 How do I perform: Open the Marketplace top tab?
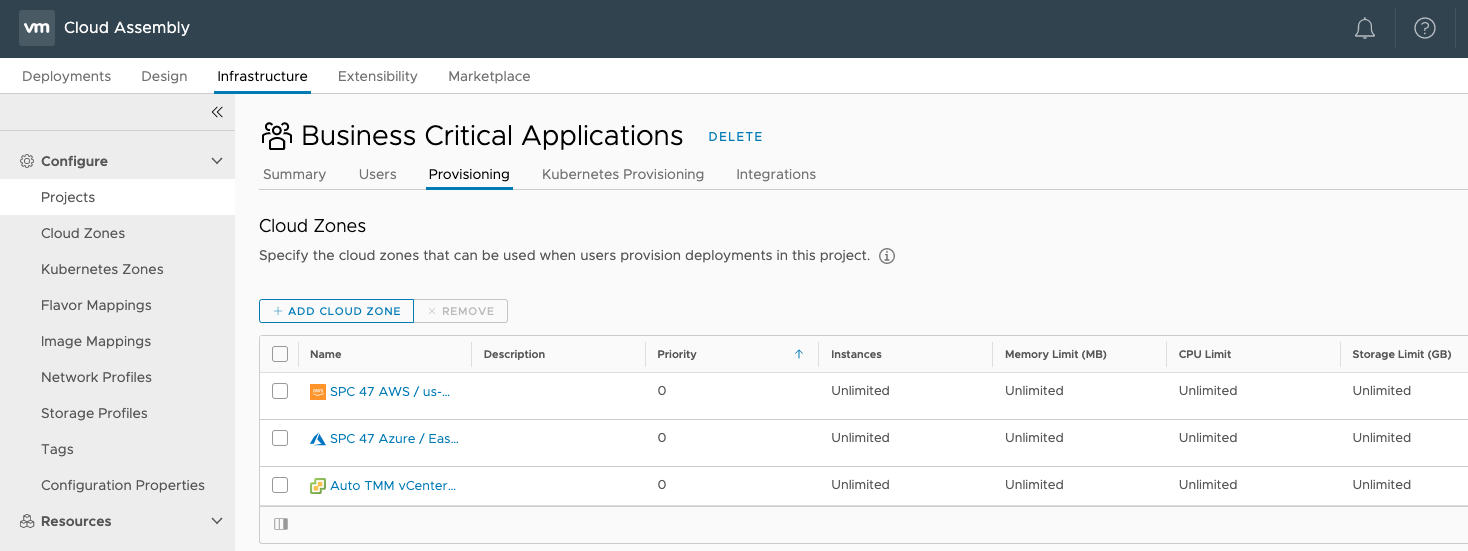489,76
